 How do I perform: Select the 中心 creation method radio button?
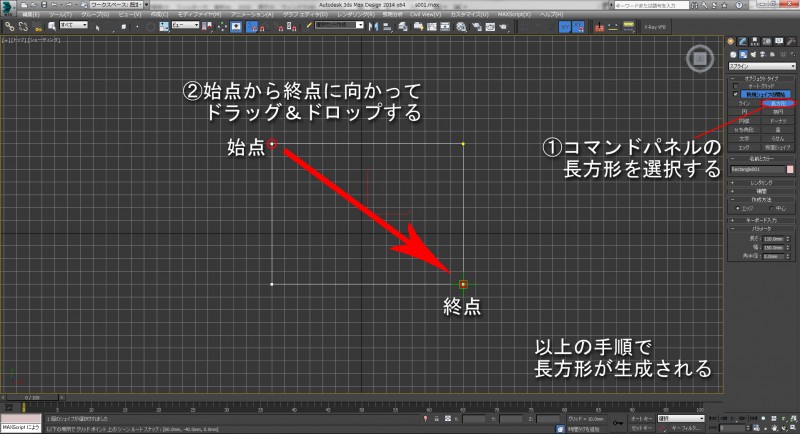[x=770, y=208]
